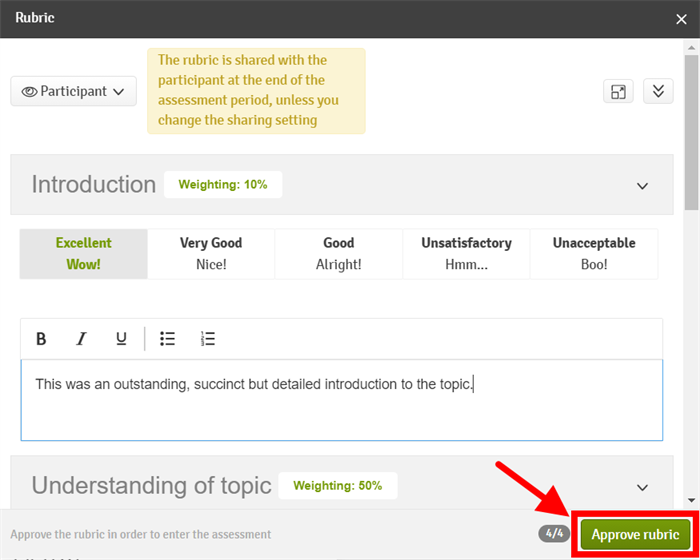700x560 pixels.
Task: Insert a numbered list
Action: coord(208,339)
